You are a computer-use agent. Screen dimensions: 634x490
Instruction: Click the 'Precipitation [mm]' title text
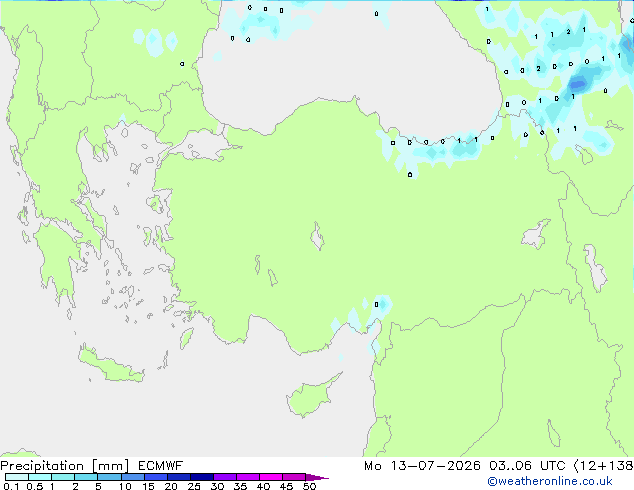pos(65,466)
